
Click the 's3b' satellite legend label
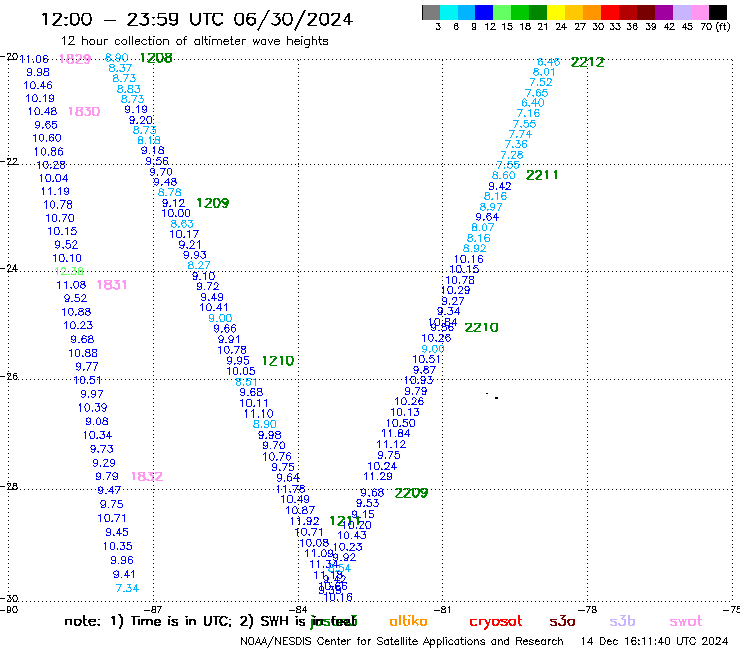622,621
